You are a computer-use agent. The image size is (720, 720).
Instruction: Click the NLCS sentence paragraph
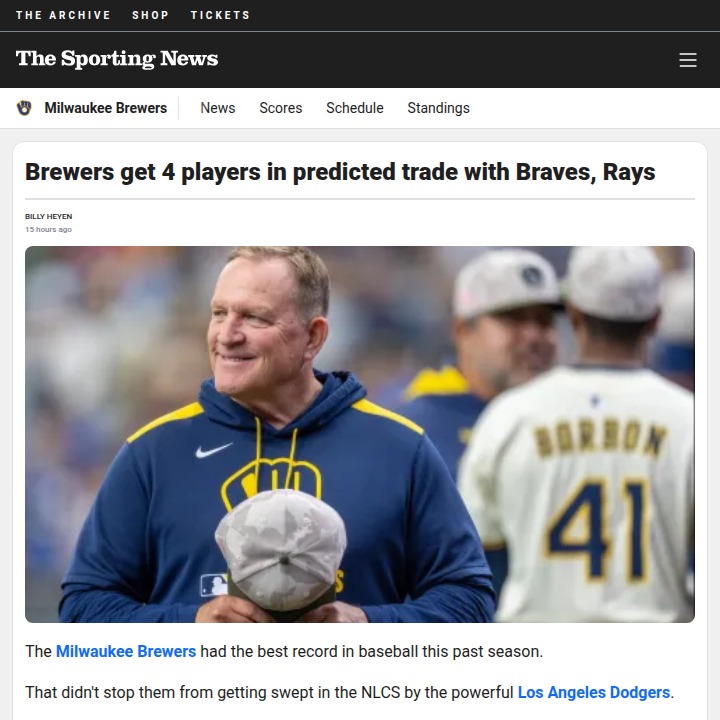[349, 692]
